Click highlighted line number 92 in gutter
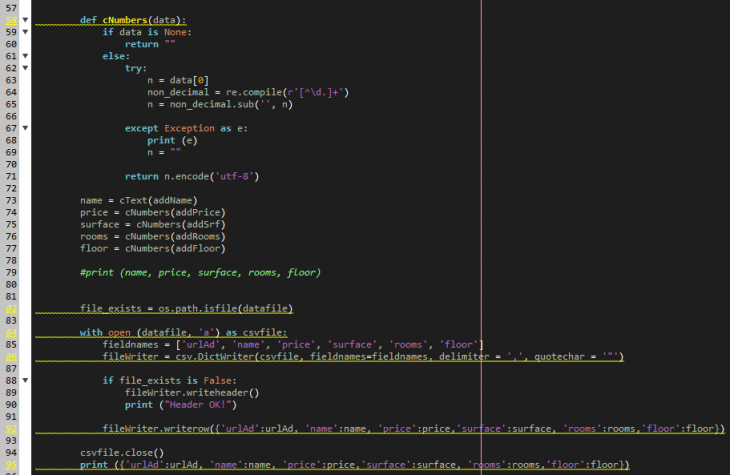Image resolution: width=730 pixels, height=475 pixels. point(10,428)
